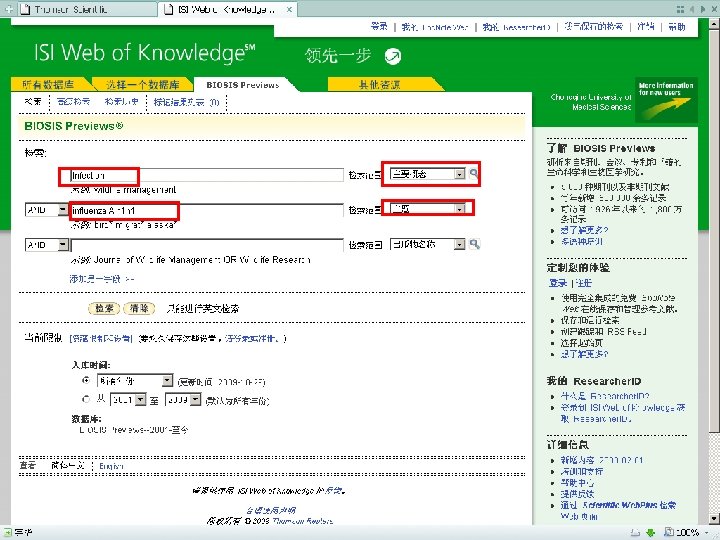The image size is (720, 540).
Task: Click the first search field containing Infection
Action: coord(207,175)
